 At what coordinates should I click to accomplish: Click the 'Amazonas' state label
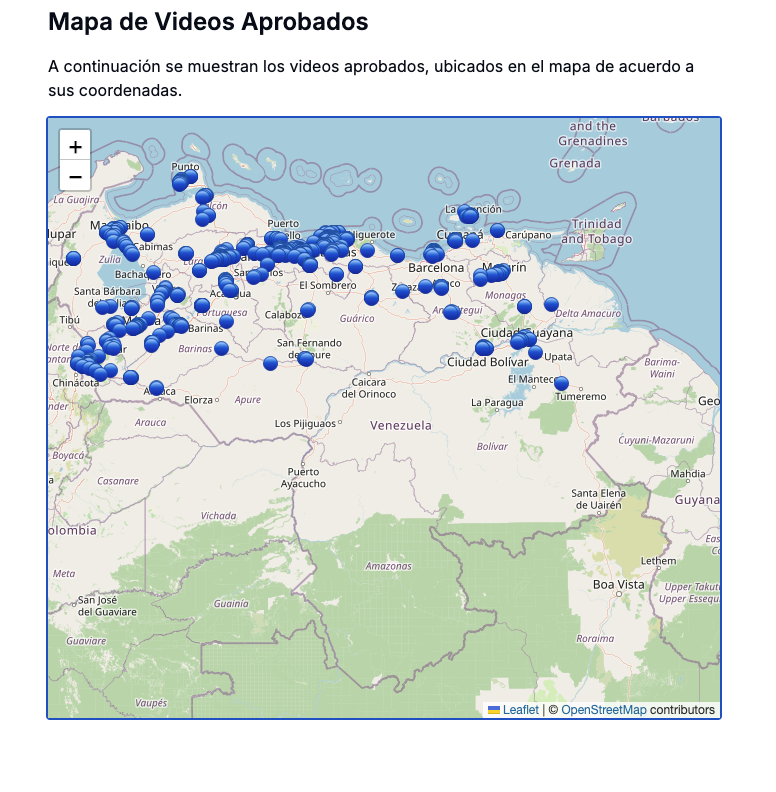point(389,566)
